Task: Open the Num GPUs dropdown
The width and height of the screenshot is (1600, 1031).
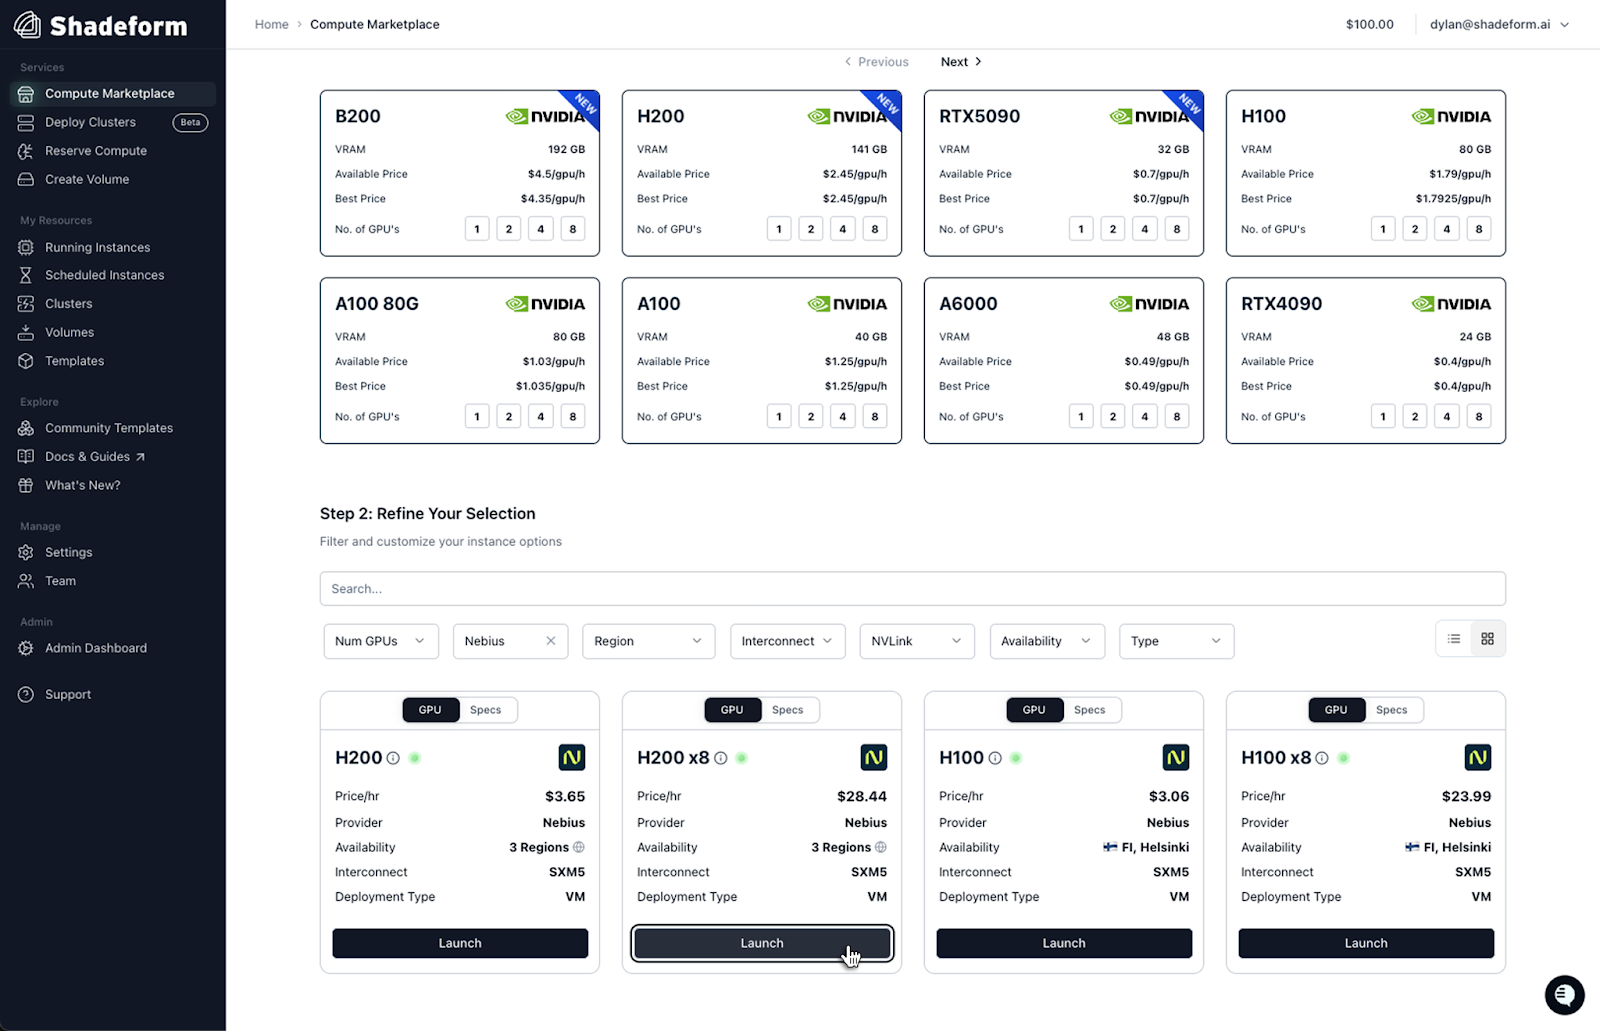Action: (380, 641)
